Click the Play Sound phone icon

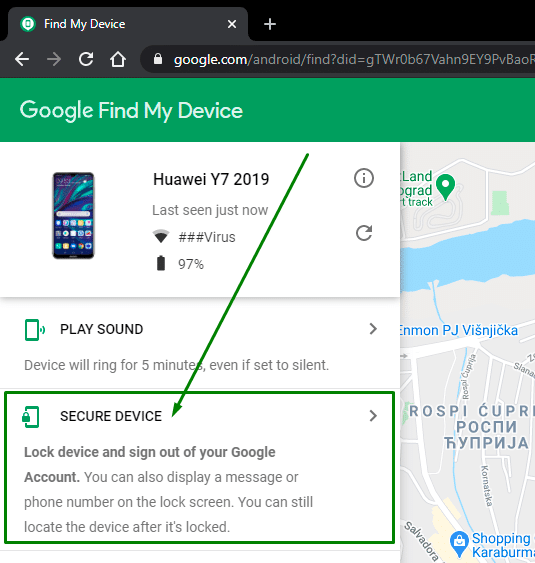pos(34,330)
